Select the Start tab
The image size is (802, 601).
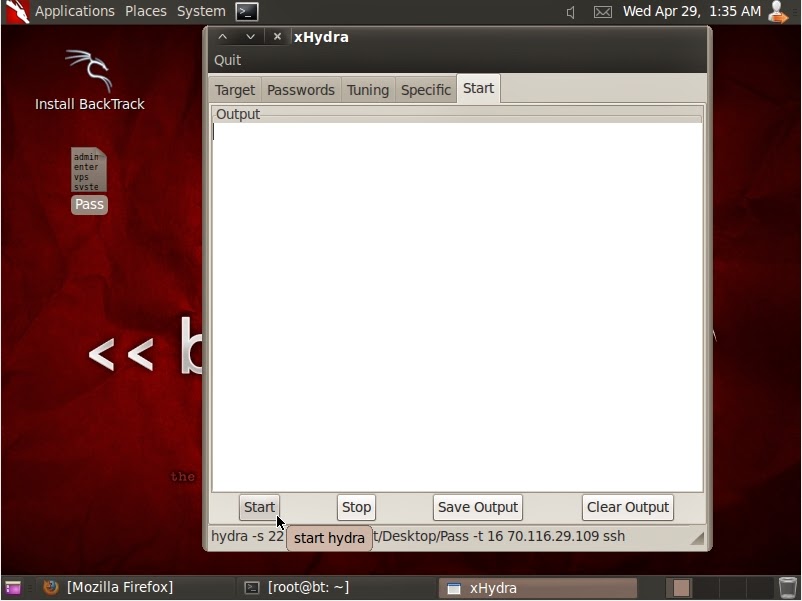(478, 88)
